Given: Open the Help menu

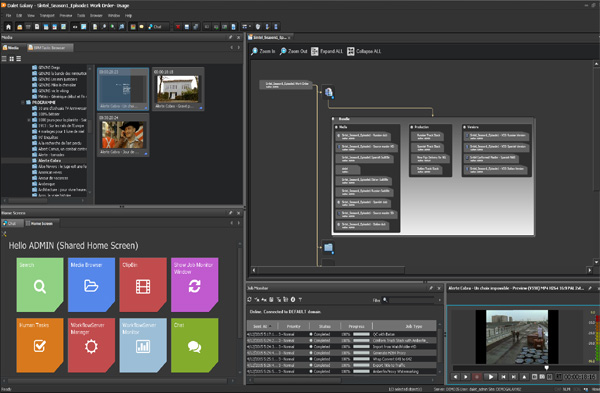Looking at the screenshot, I should [x=129, y=16].
